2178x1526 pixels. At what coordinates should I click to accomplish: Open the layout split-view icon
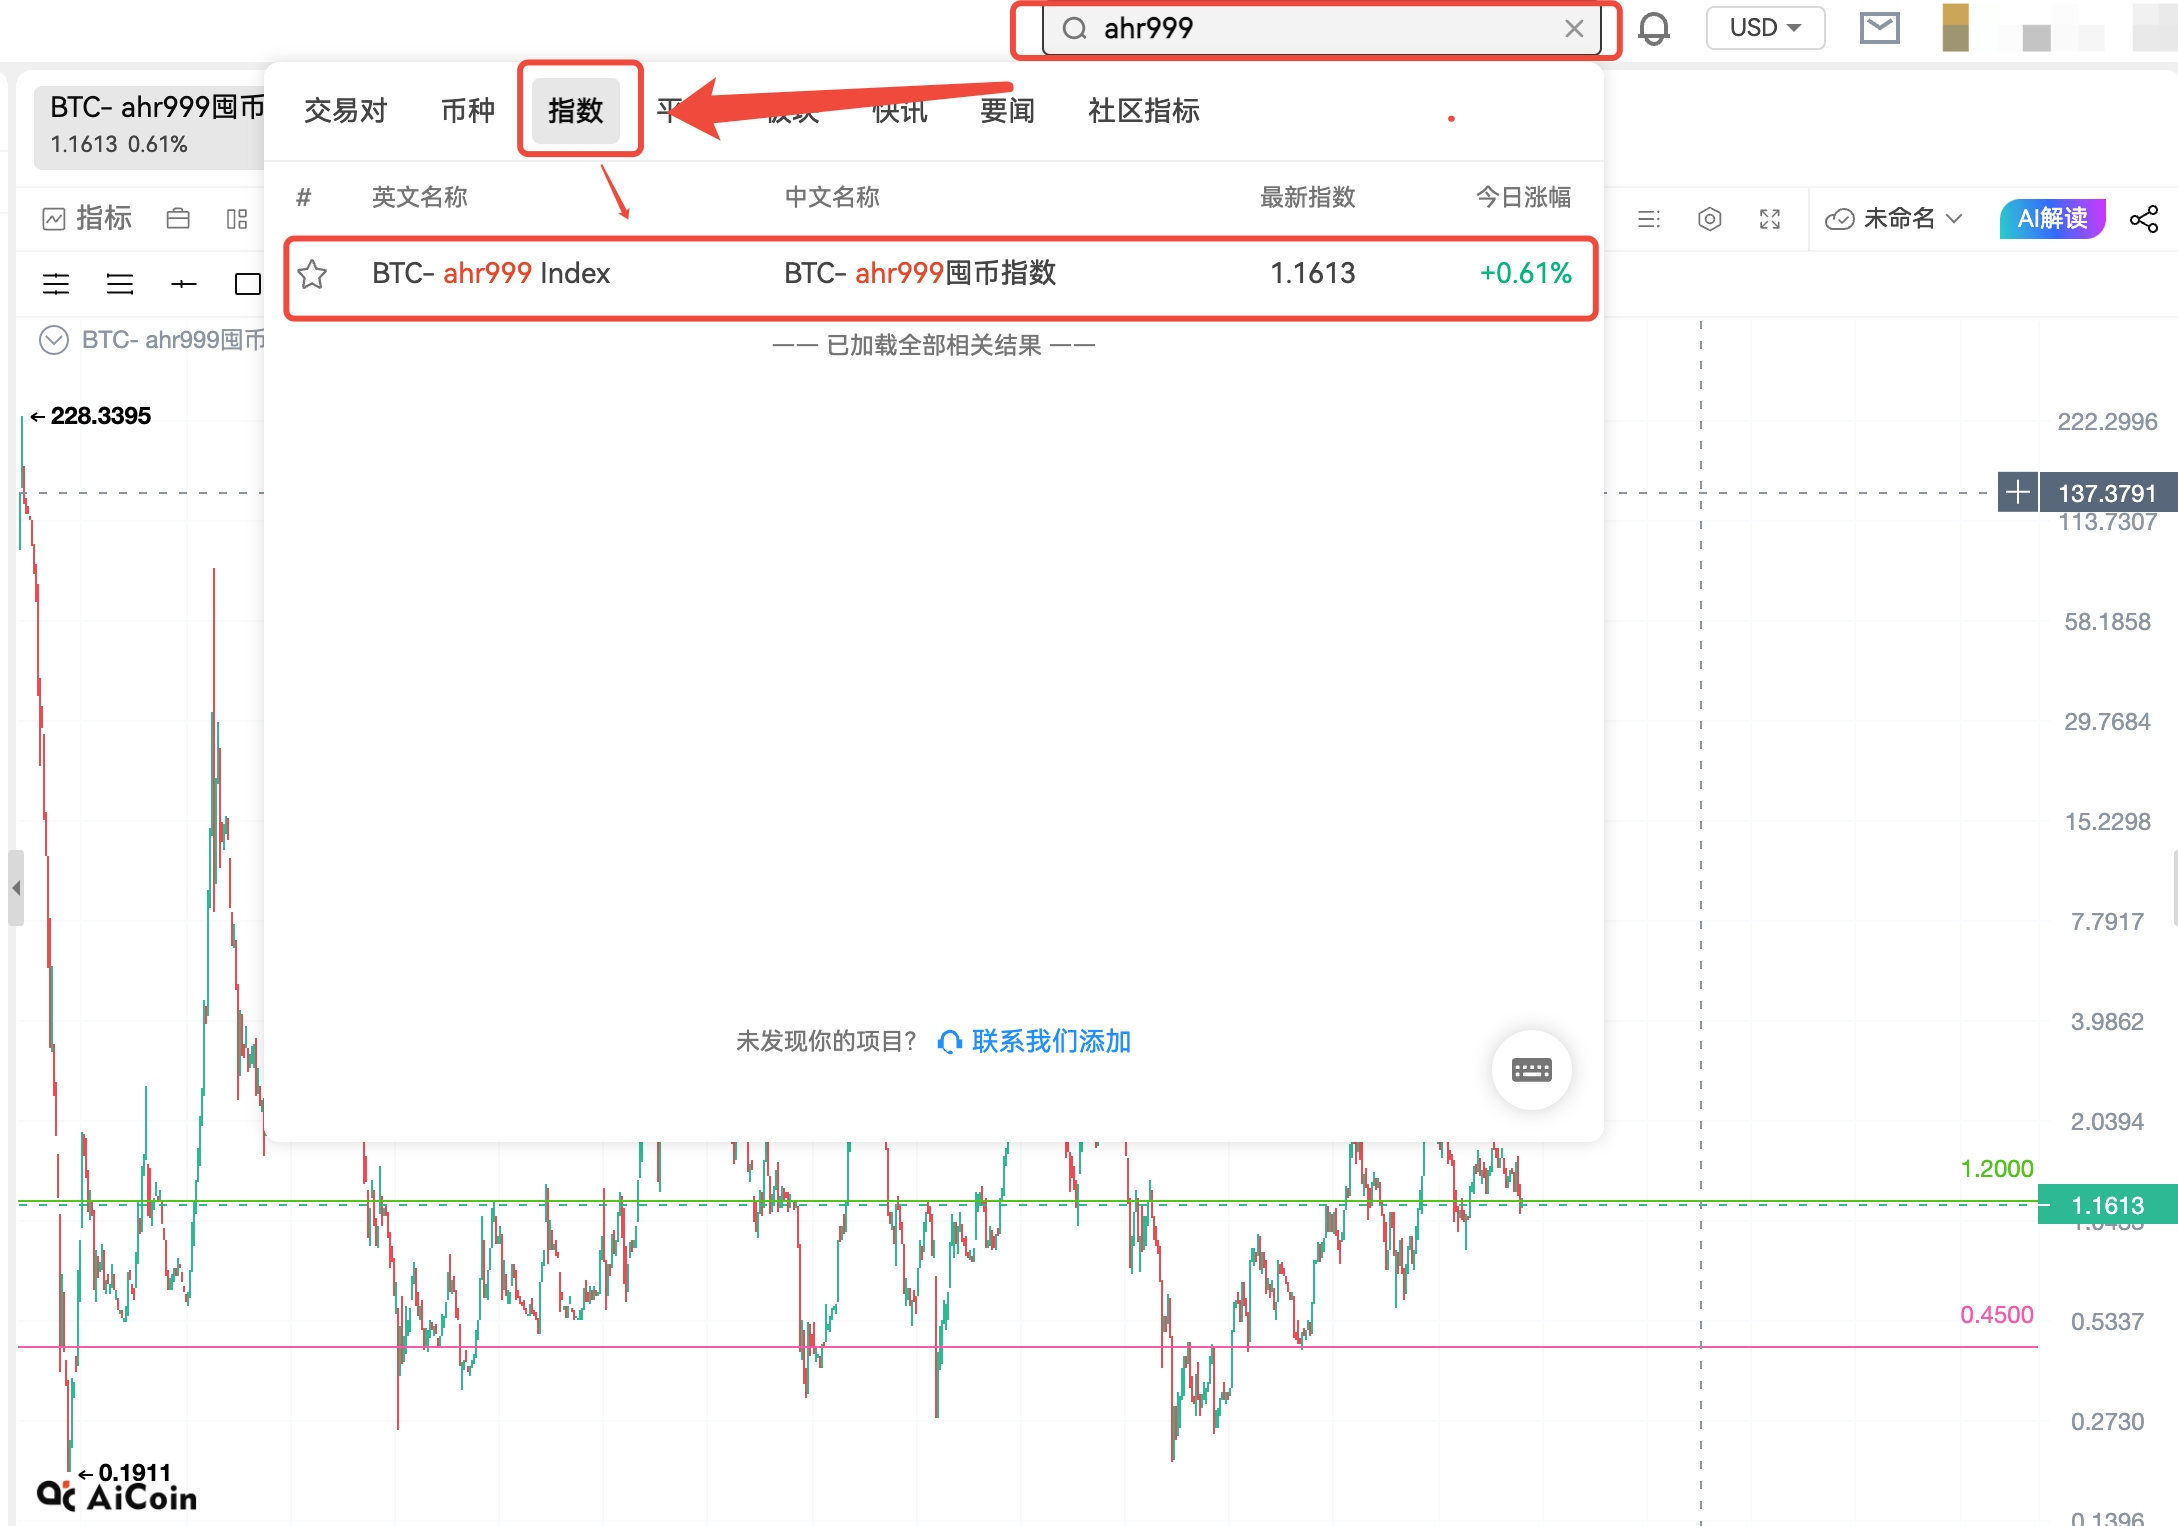[x=236, y=218]
